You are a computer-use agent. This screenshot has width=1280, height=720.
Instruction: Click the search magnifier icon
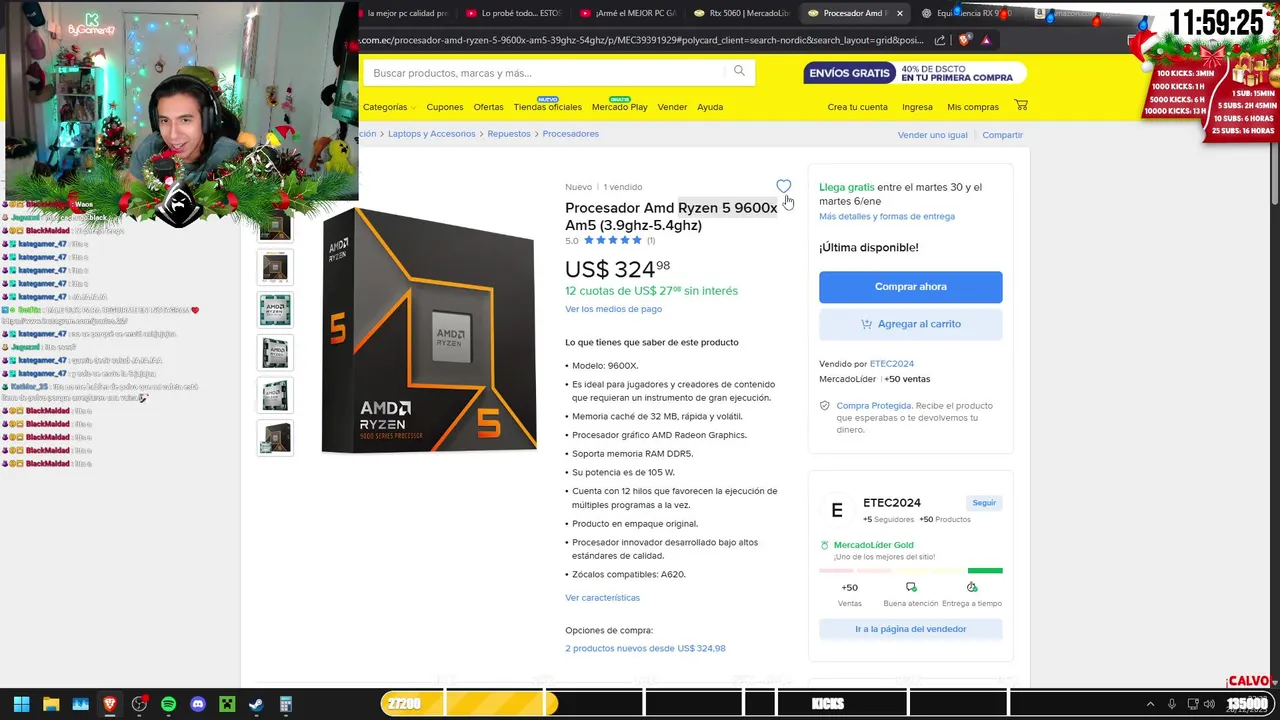coord(739,71)
